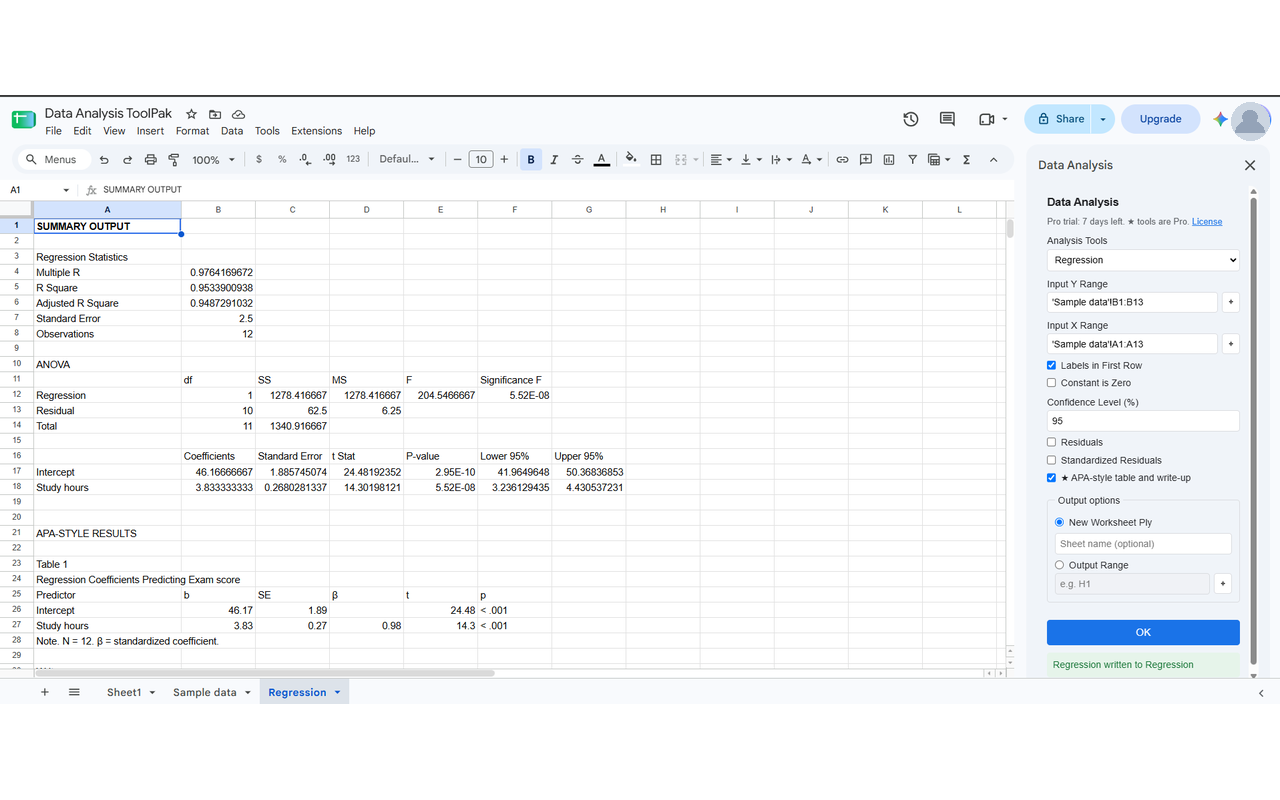Click OK to run the analysis
This screenshot has height=800, width=1280.
click(1143, 632)
